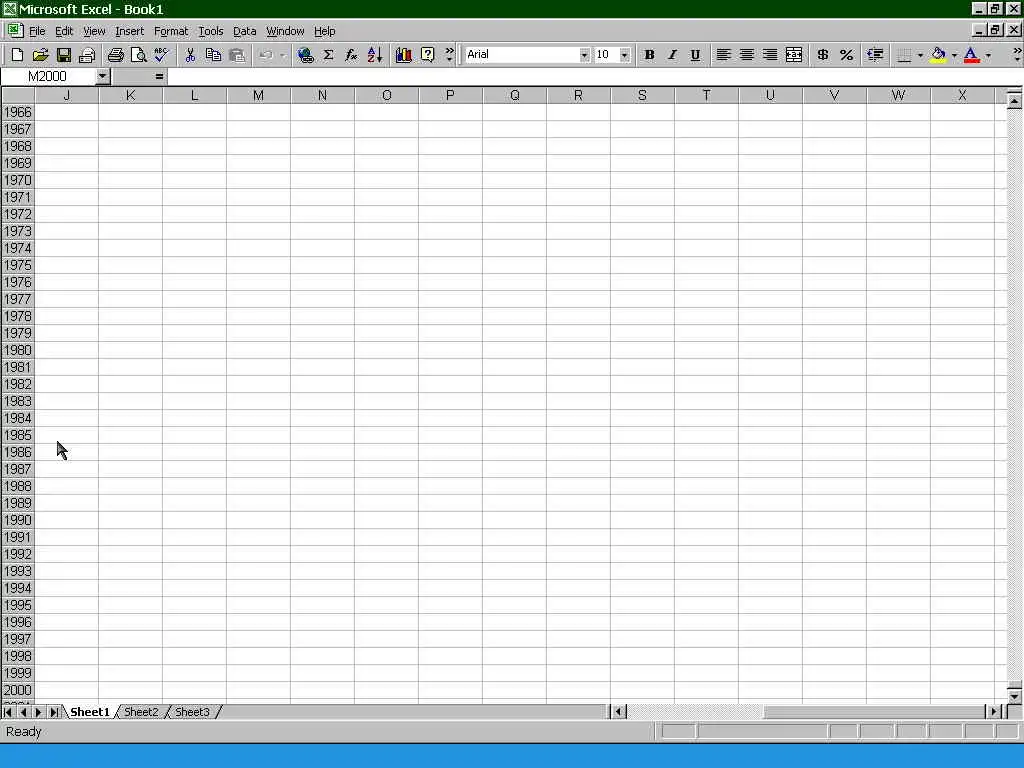
Task: Toggle Bold formatting
Action: [649, 55]
